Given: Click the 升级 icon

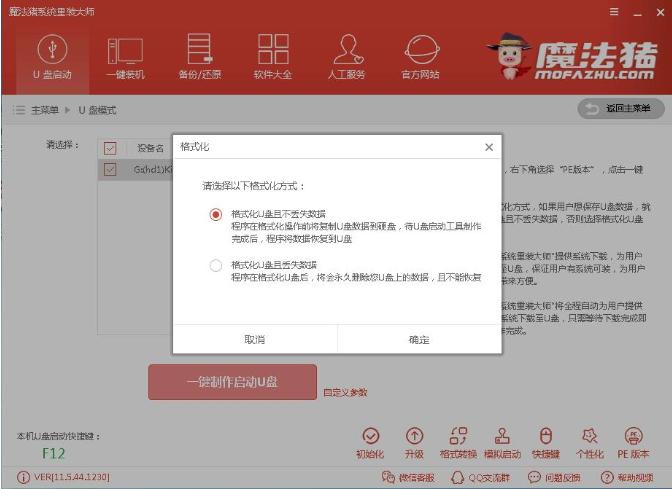Looking at the screenshot, I should coord(414,443).
